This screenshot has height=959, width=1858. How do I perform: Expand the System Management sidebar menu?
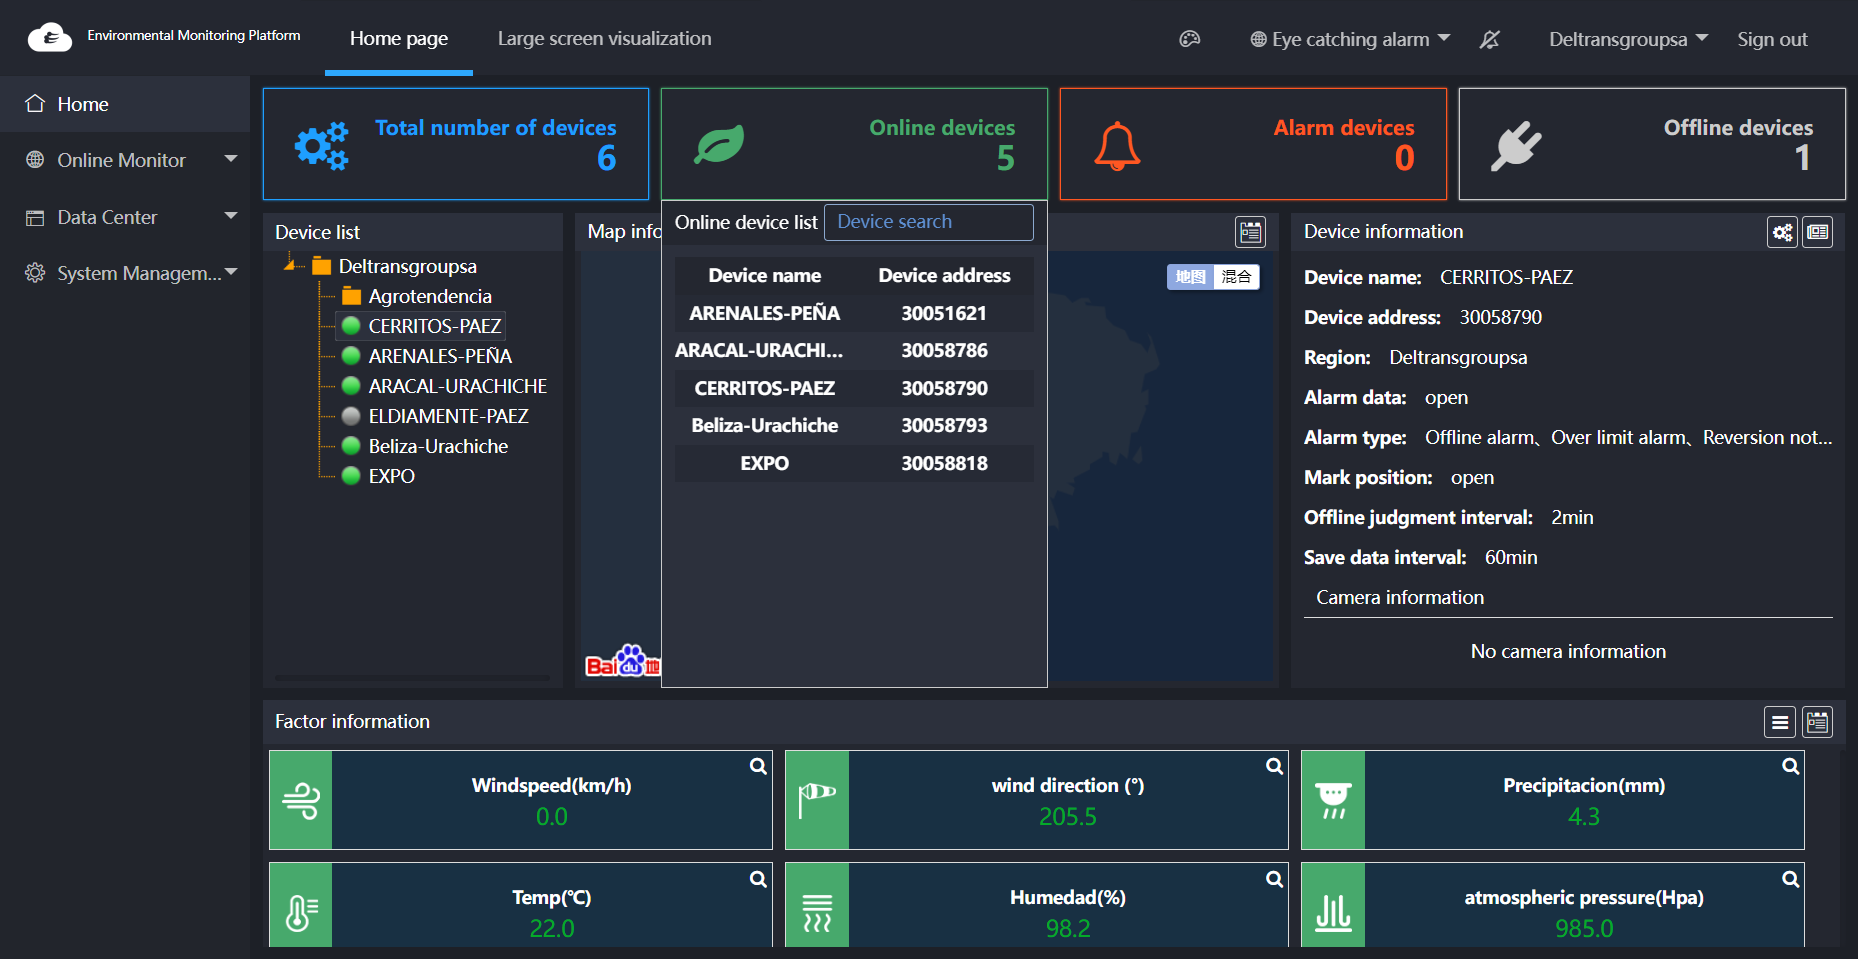tap(125, 273)
